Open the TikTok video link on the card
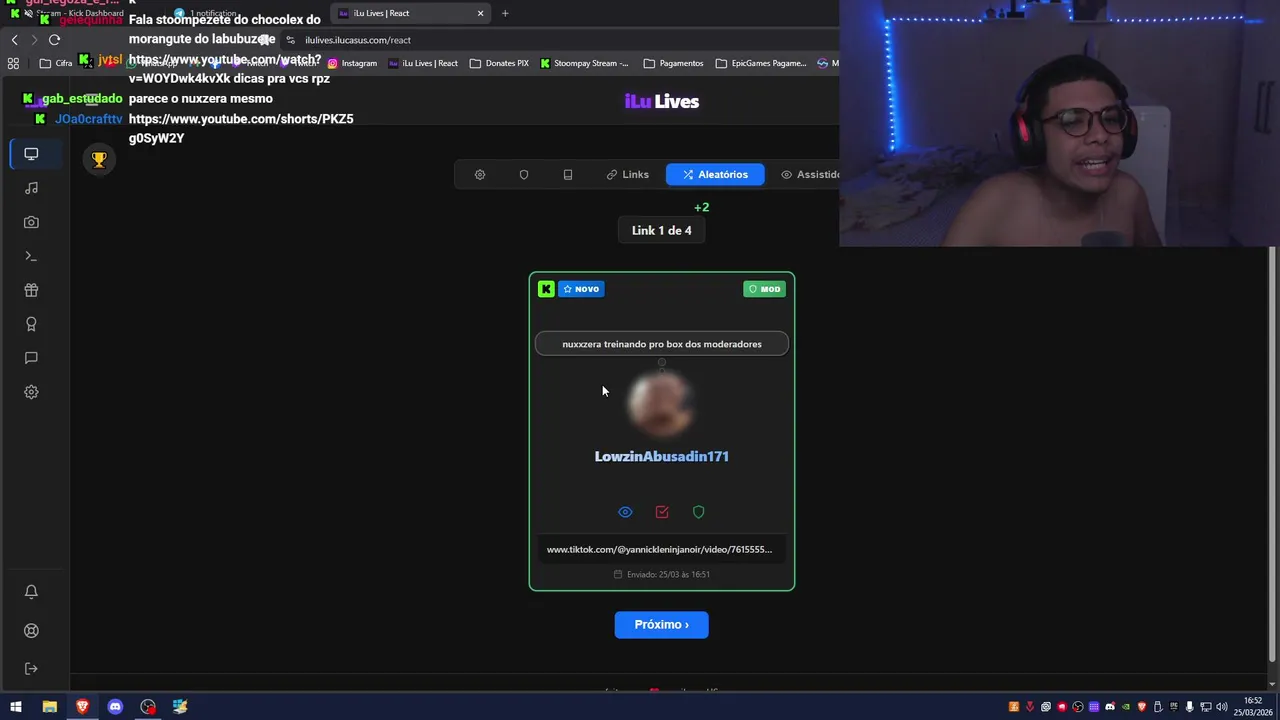The width and height of the screenshot is (1280, 720). coord(660,549)
